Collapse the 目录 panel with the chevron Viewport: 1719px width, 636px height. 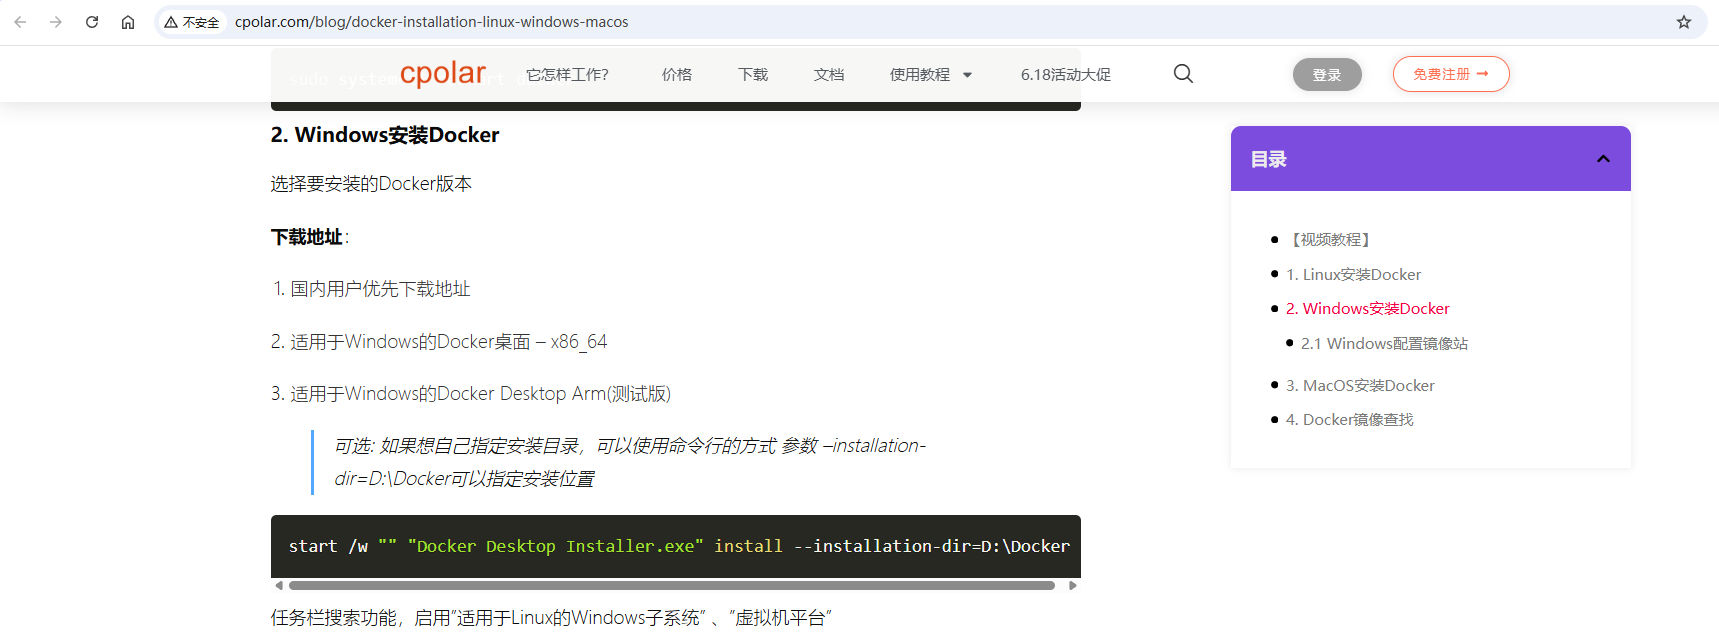[x=1603, y=159]
